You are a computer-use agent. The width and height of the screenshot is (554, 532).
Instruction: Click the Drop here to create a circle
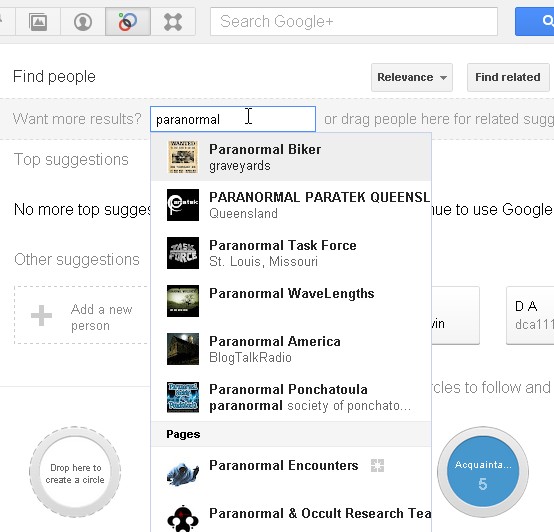pos(75,473)
